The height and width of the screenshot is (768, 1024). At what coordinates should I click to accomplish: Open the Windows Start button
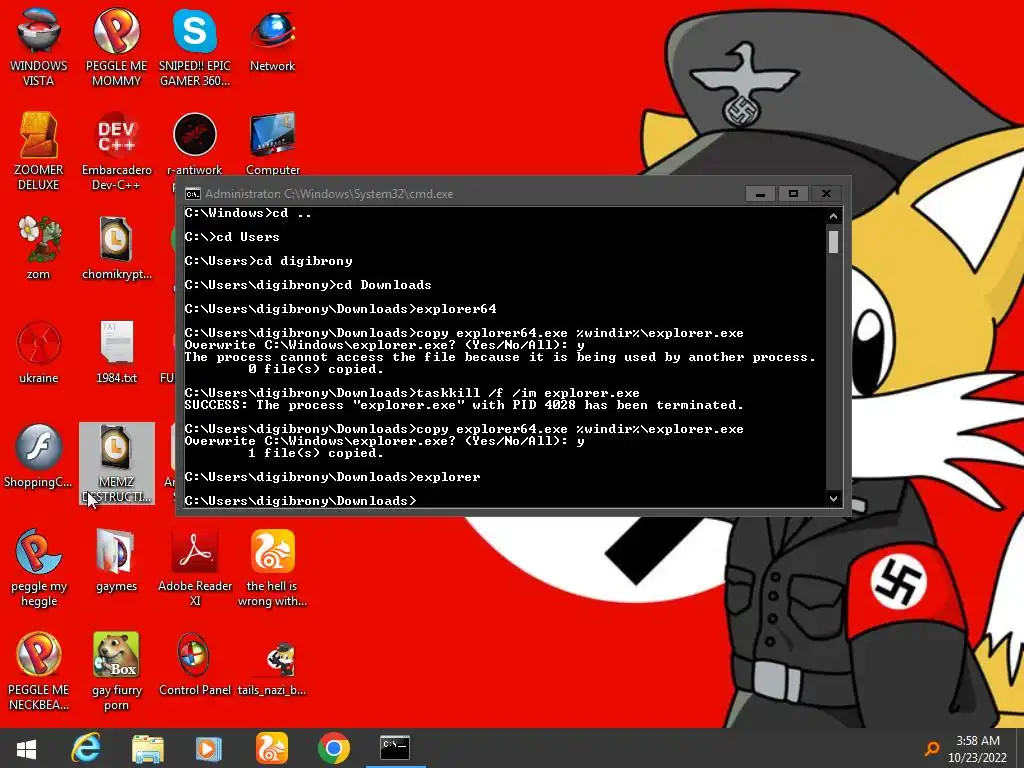click(x=26, y=748)
